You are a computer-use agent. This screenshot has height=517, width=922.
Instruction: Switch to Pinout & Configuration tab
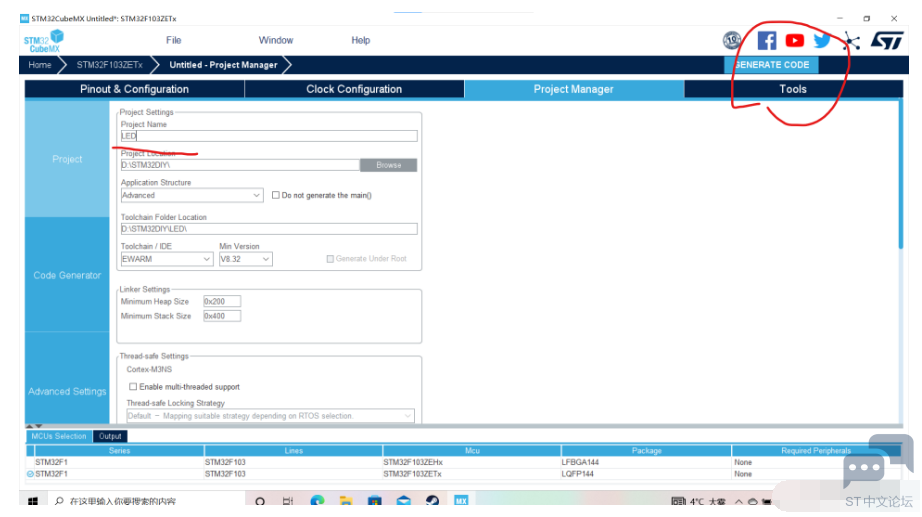(135, 89)
